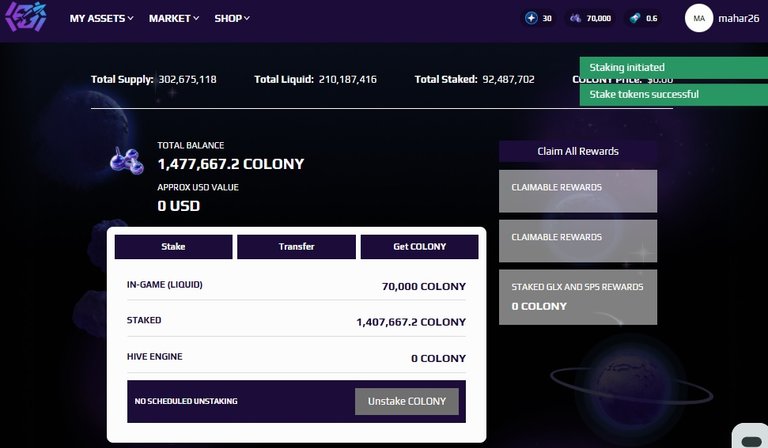This screenshot has height=448, width=768.
Task: Dismiss the Stake tokens successful notification
Action: coord(673,94)
